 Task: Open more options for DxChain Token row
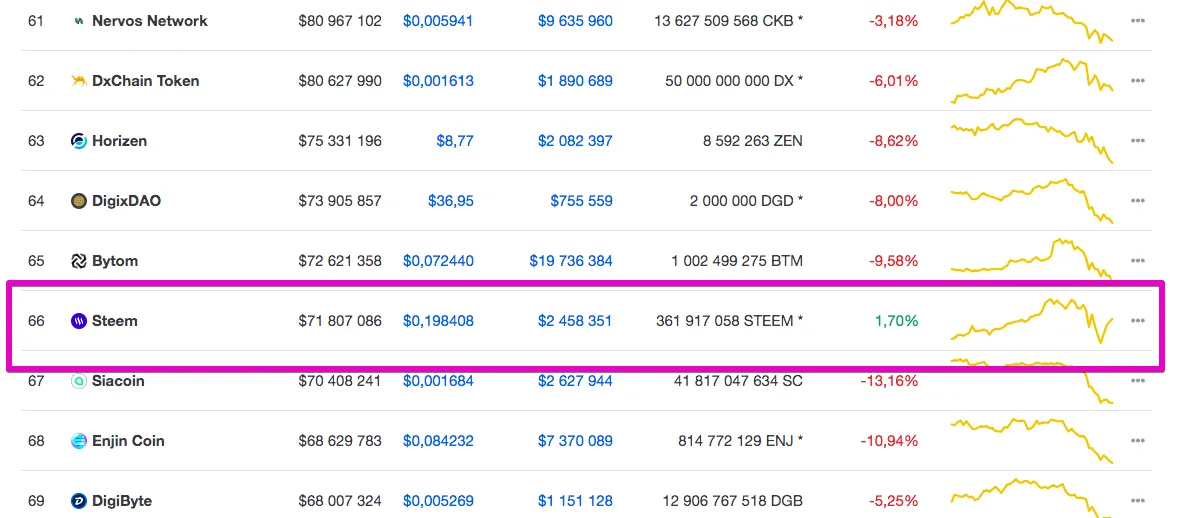[1138, 81]
